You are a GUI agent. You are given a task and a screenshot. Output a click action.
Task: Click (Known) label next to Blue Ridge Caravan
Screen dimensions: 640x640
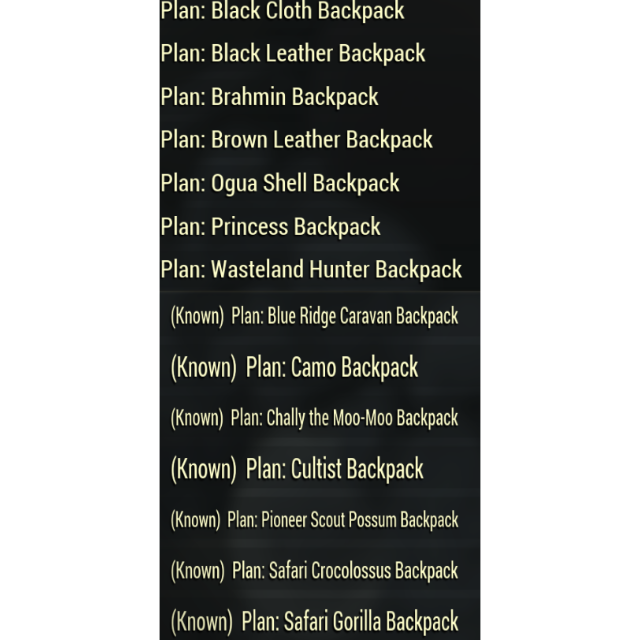[x=196, y=316]
